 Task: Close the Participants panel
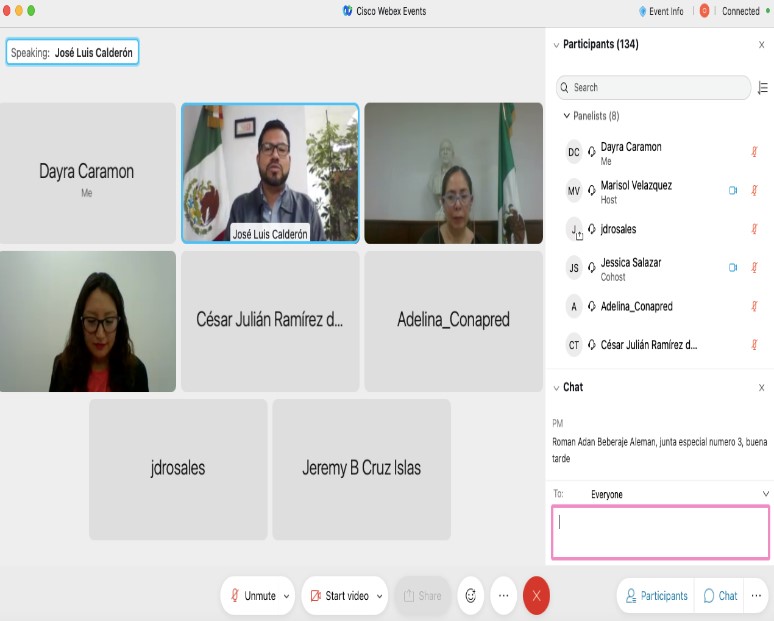point(761,44)
